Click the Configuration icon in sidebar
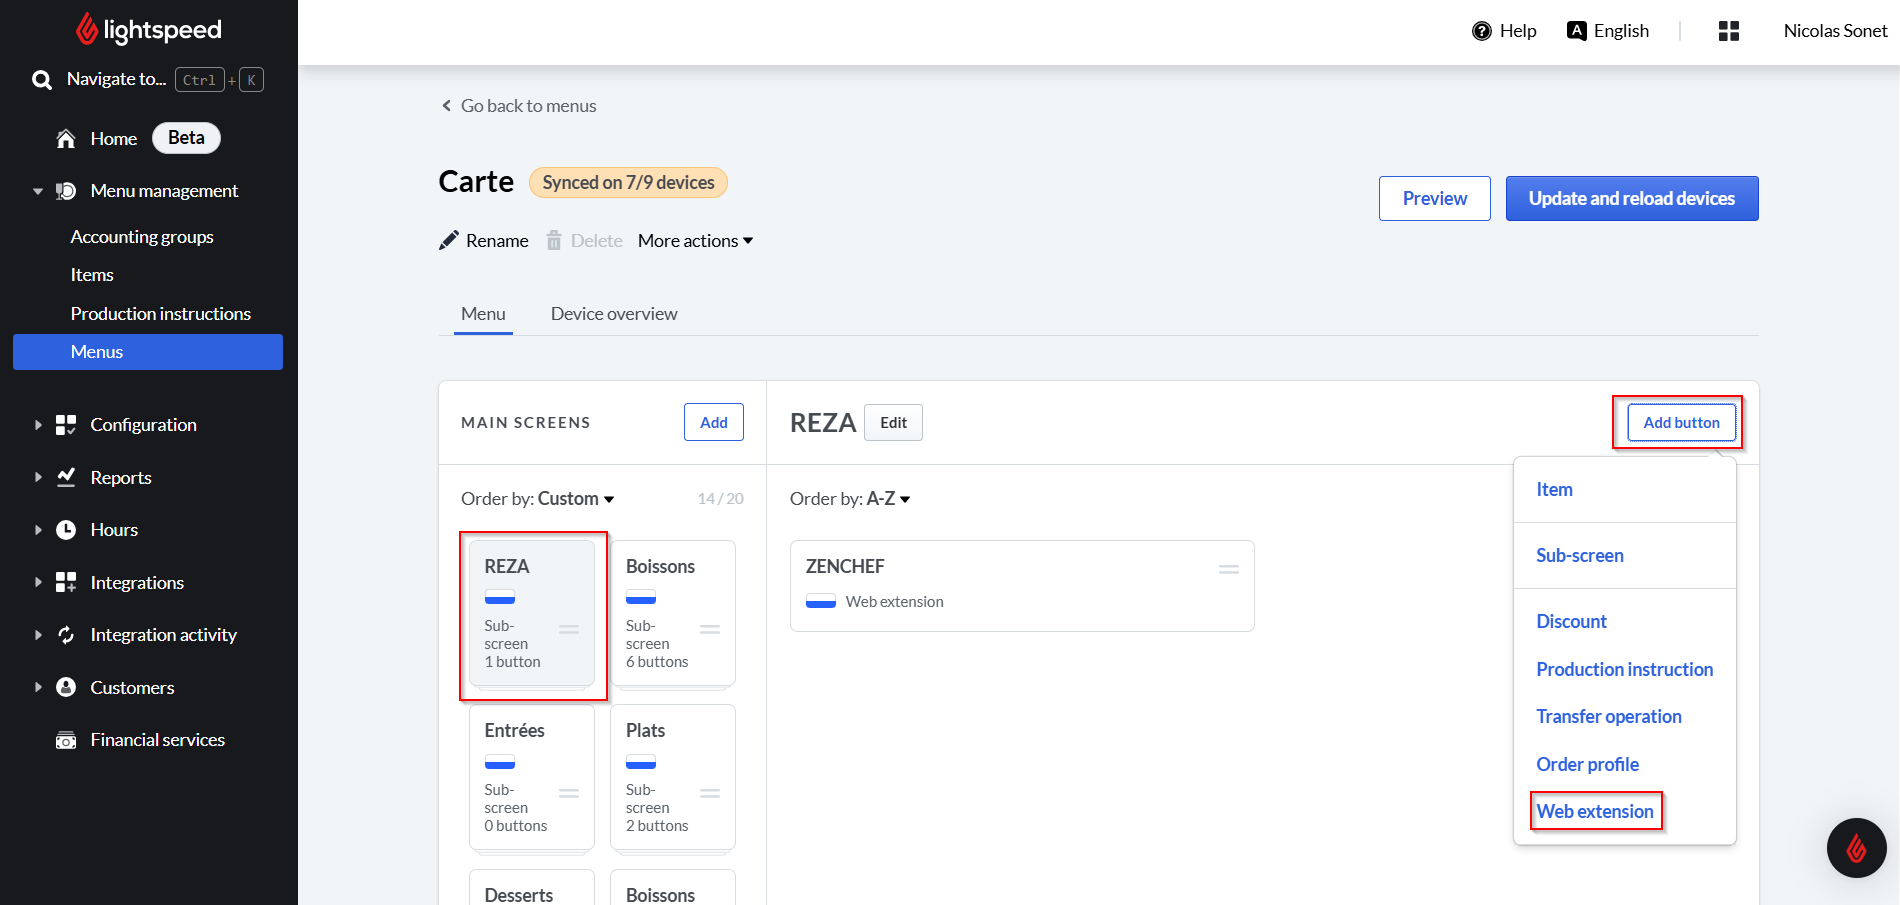 click(x=66, y=425)
